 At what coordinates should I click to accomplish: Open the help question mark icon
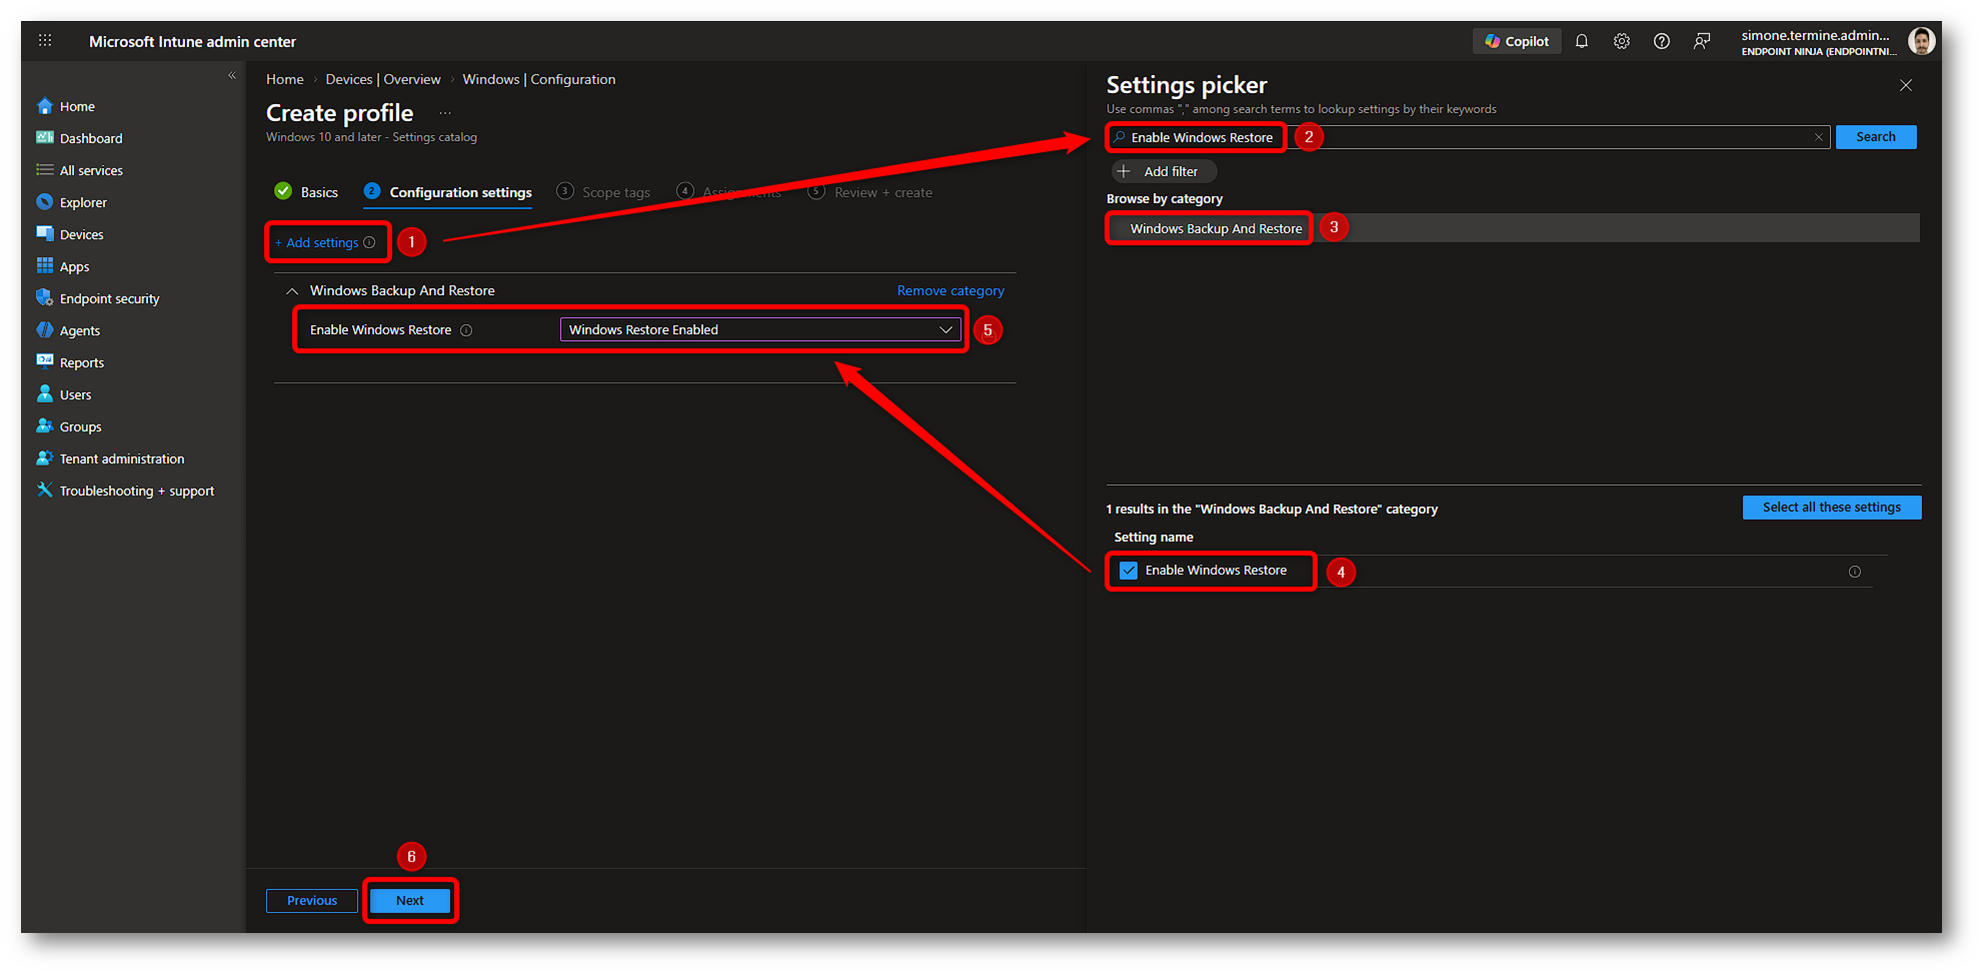pos(1662,41)
